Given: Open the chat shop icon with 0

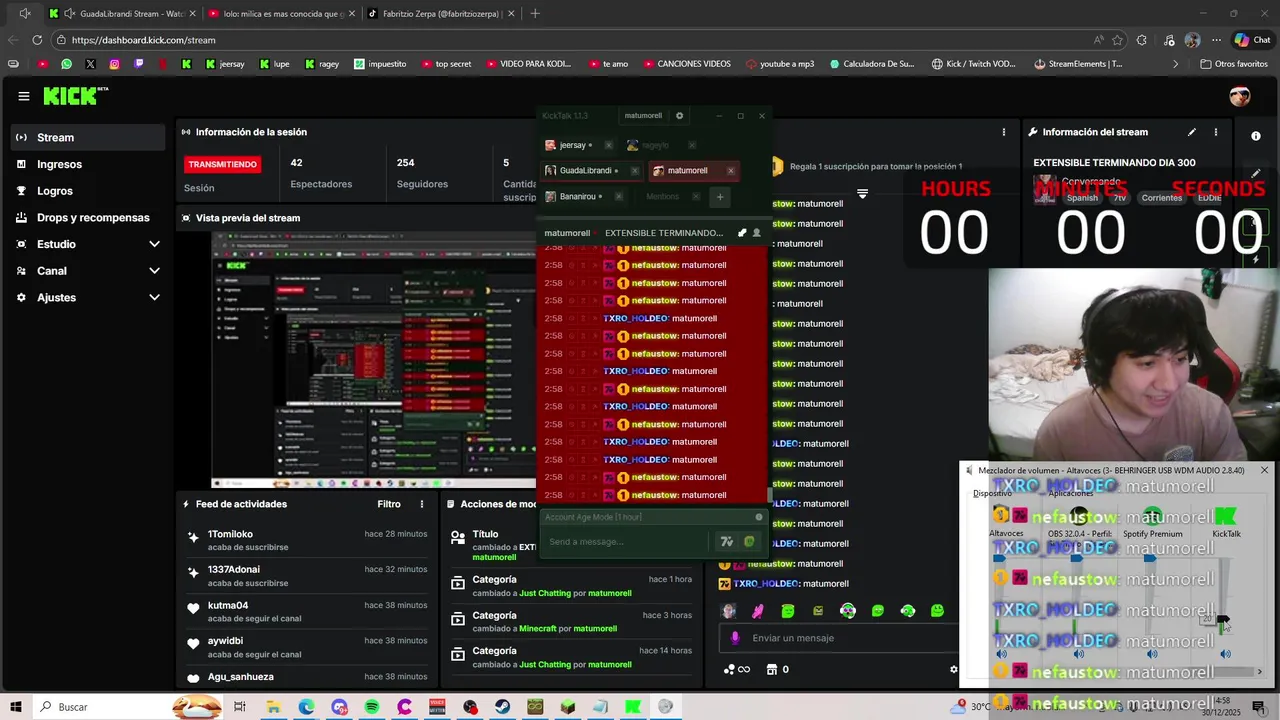Looking at the screenshot, I should coord(777,670).
